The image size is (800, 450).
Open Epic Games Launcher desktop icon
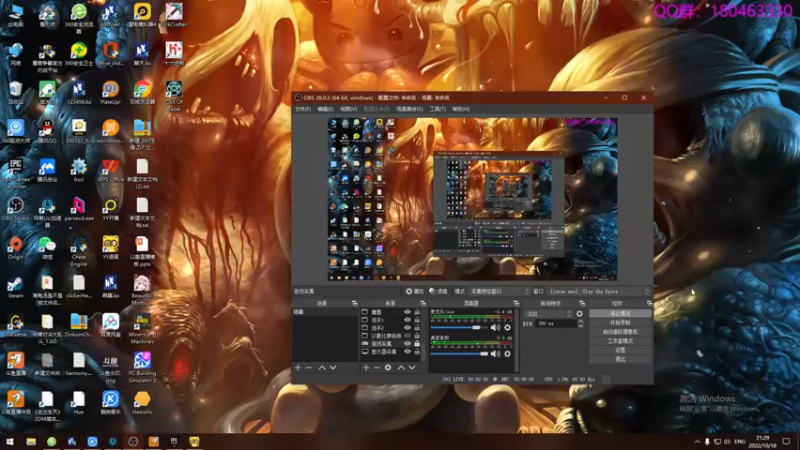15,172
